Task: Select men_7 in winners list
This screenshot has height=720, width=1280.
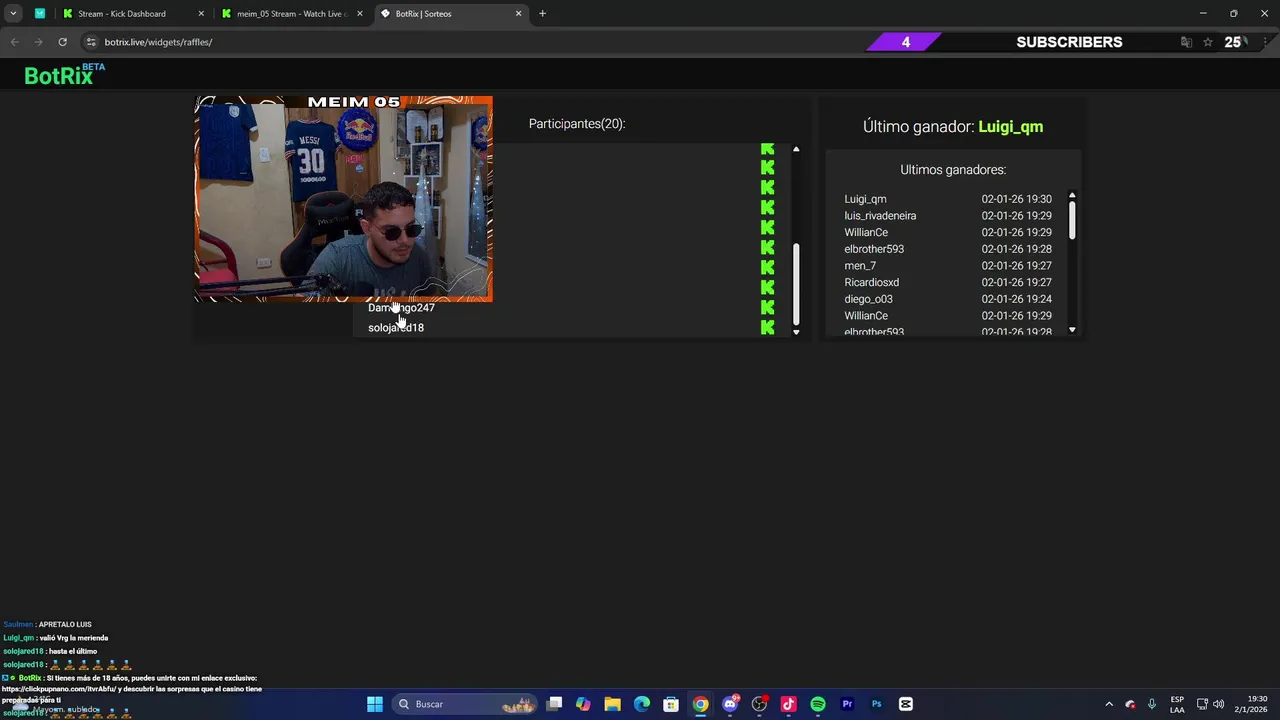Action: [x=860, y=266]
